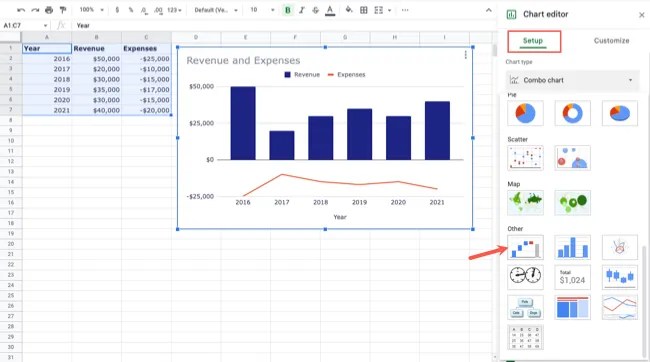The height and width of the screenshot is (362, 650).
Task: Open the Combo chart type dropdown
Action: tap(572, 80)
